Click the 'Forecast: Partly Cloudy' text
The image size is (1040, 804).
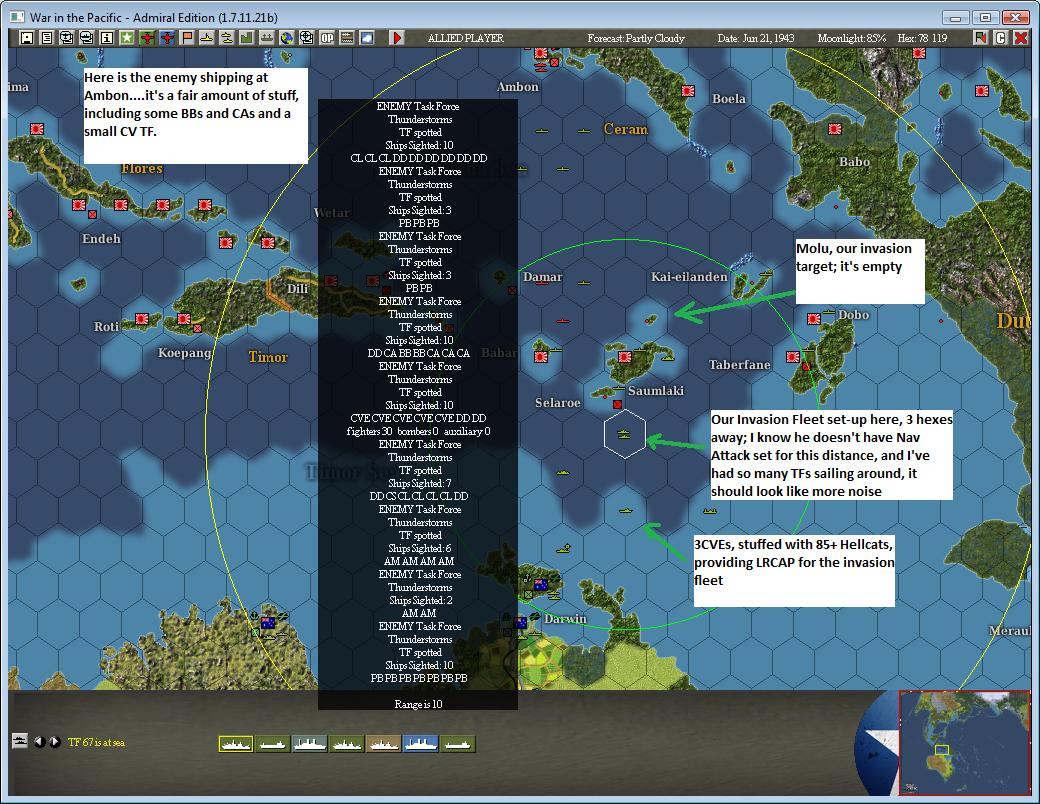point(635,38)
